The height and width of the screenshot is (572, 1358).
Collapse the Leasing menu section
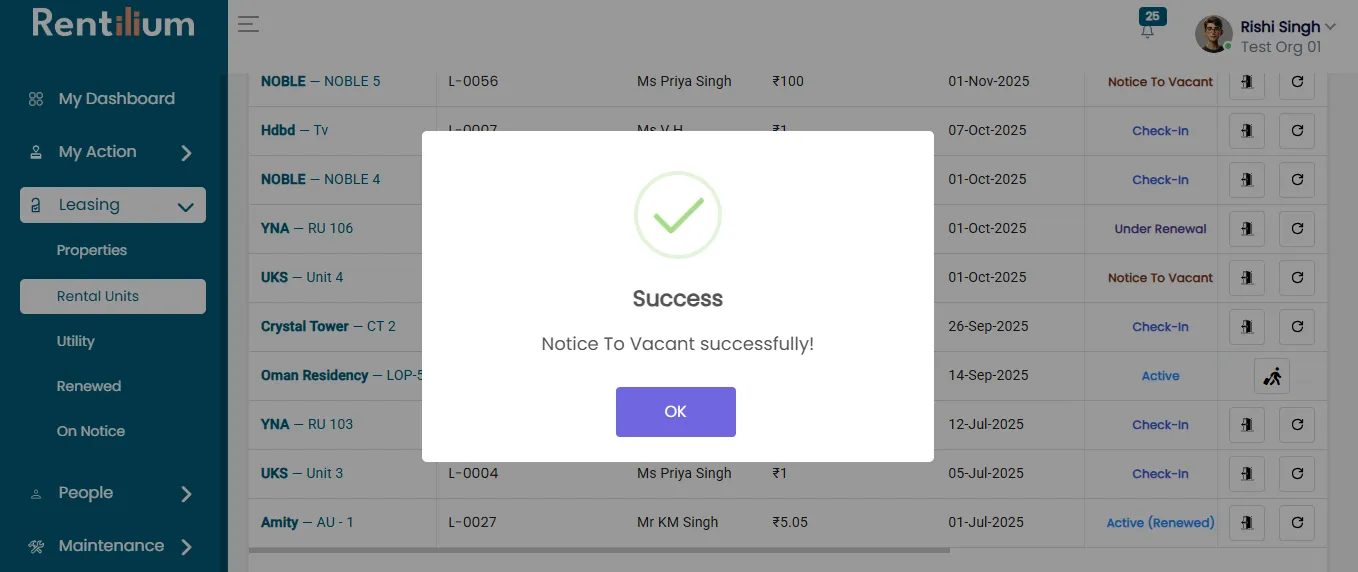point(113,205)
